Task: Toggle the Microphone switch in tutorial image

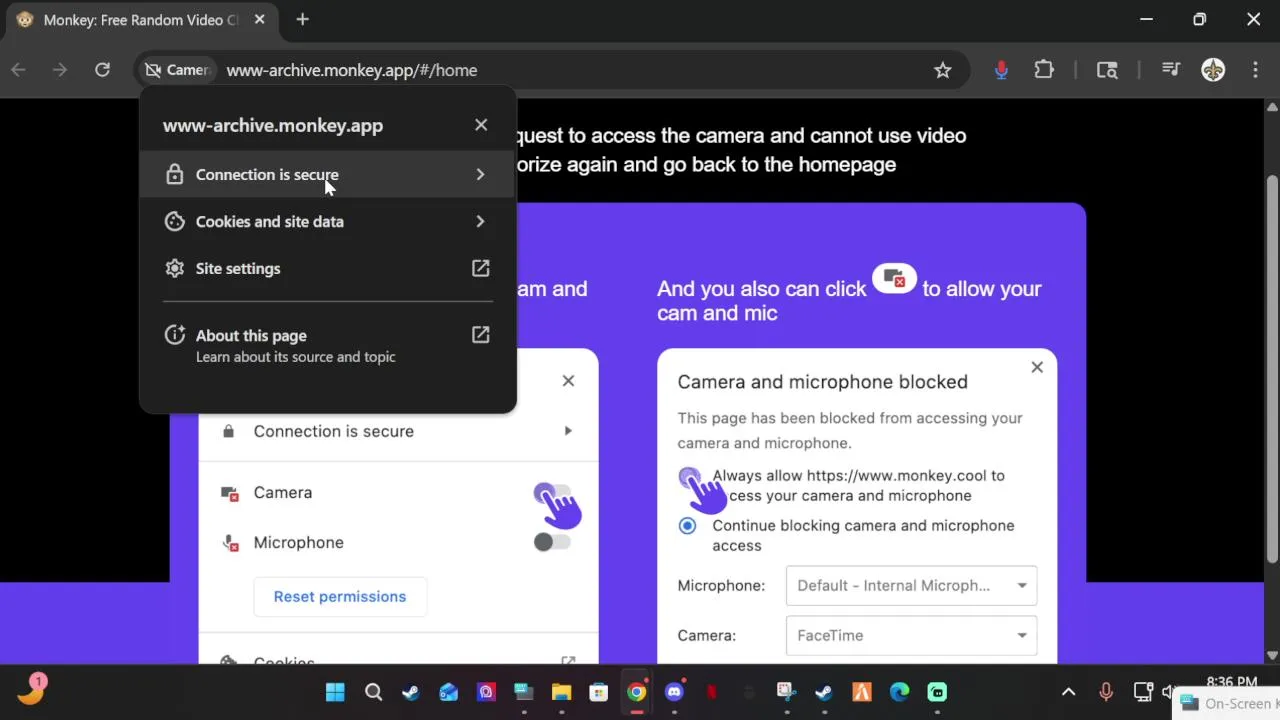Action: pos(552,542)
